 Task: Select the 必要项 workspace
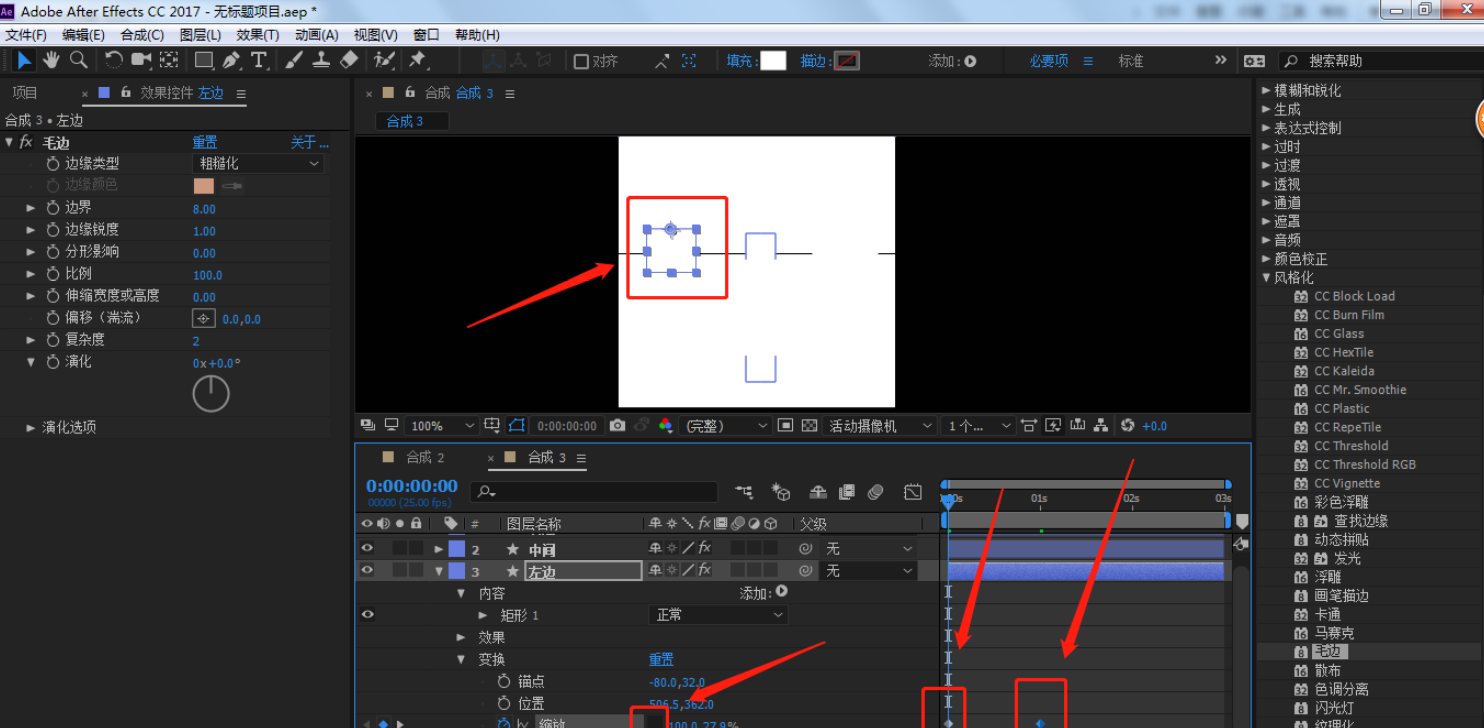click(x=1049, y=61)
